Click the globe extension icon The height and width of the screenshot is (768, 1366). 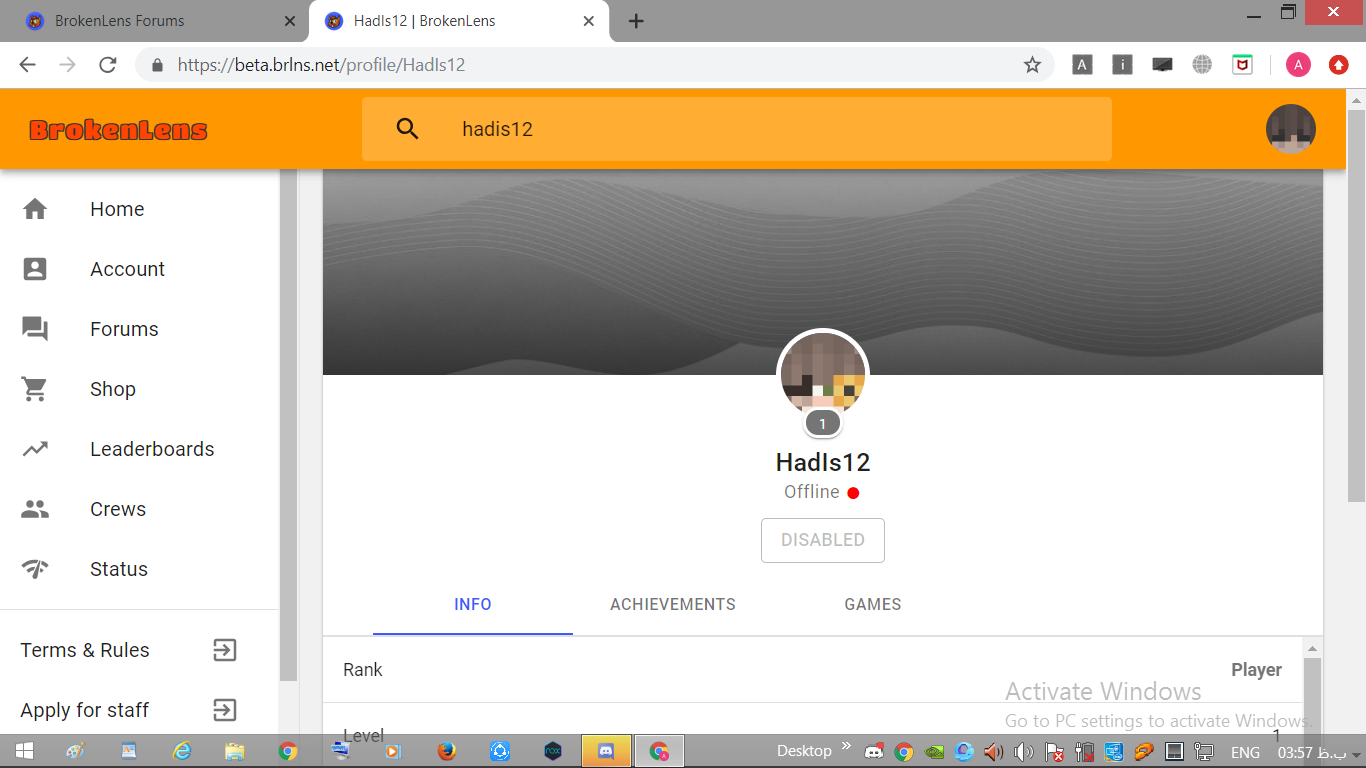pyautogui.click(x=1202, y=65)
